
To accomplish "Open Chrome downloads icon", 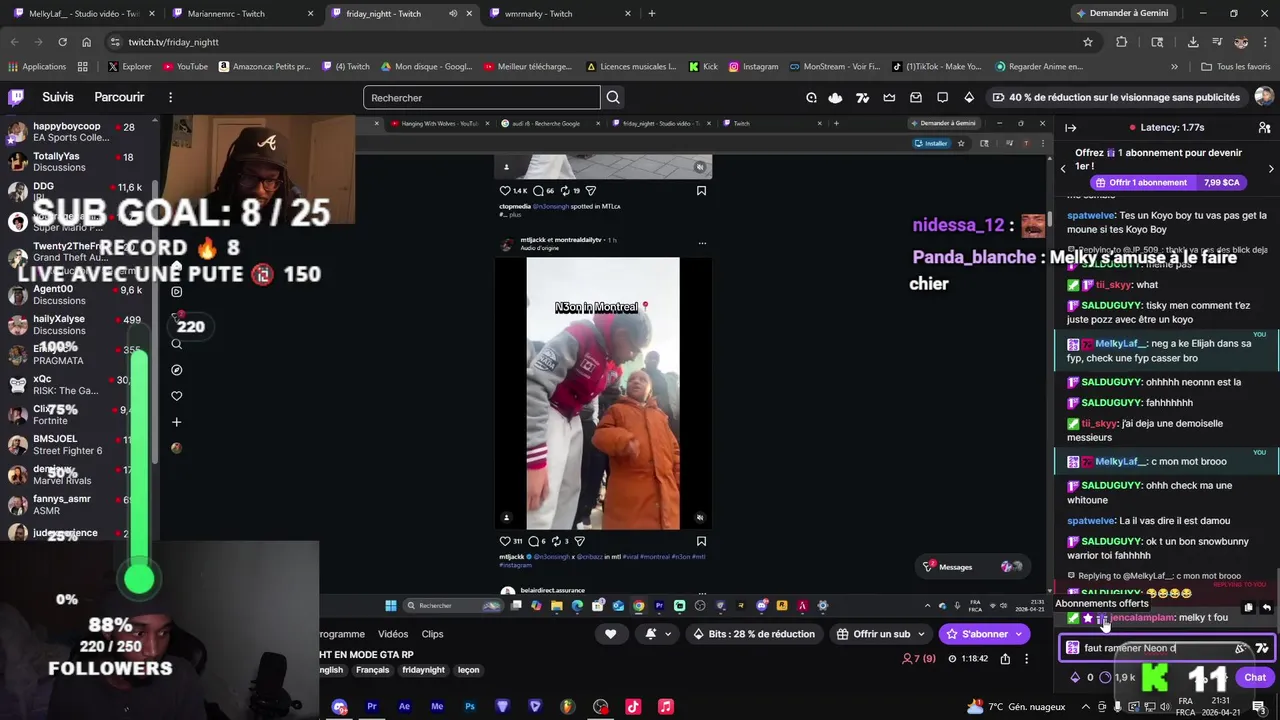I will 1193,42.
